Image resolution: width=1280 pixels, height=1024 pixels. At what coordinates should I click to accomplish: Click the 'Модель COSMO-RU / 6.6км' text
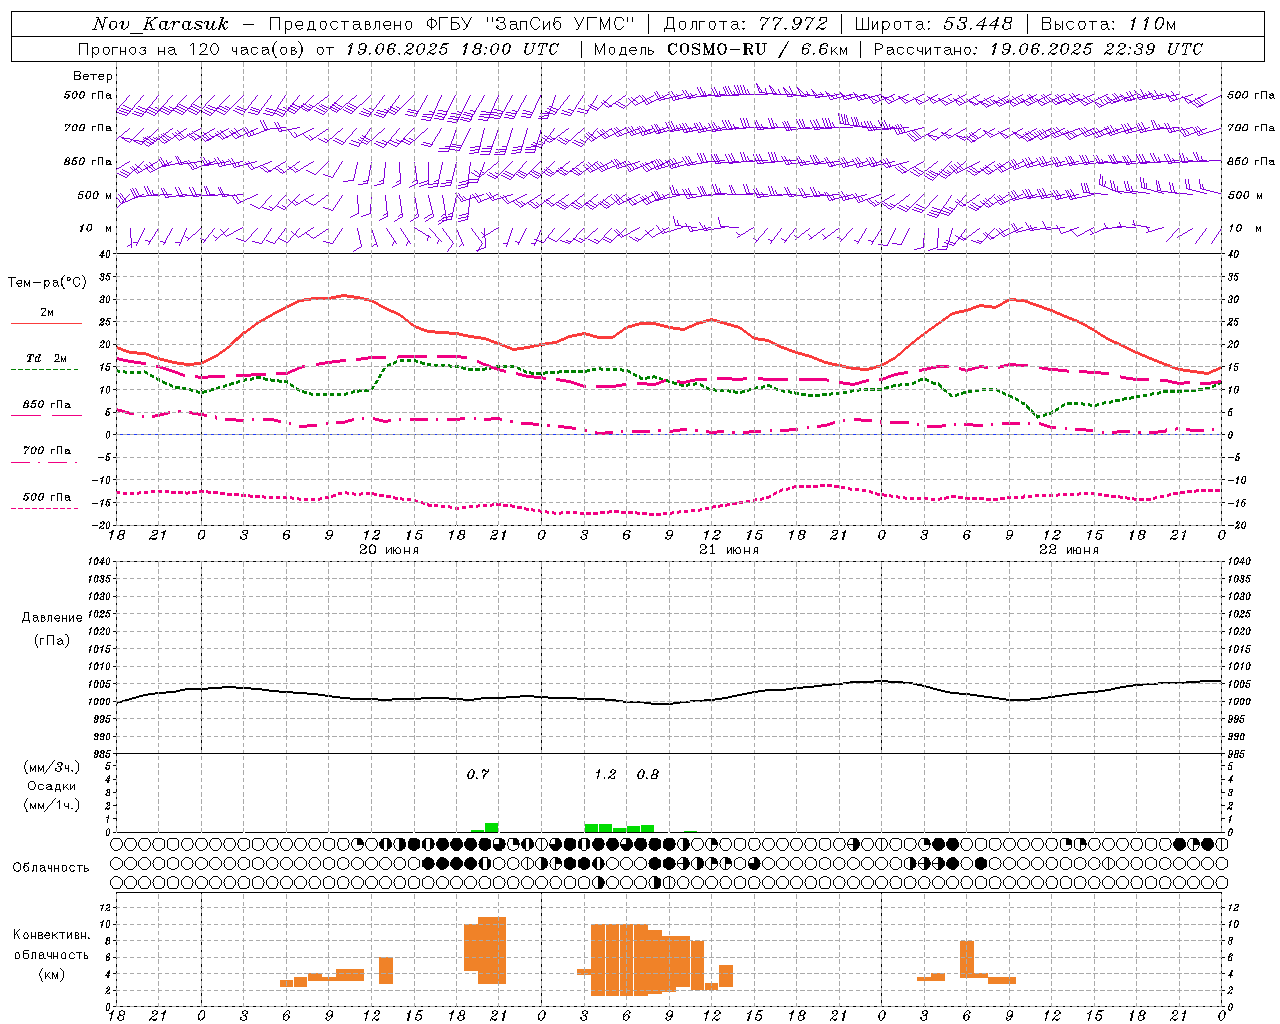721,49
